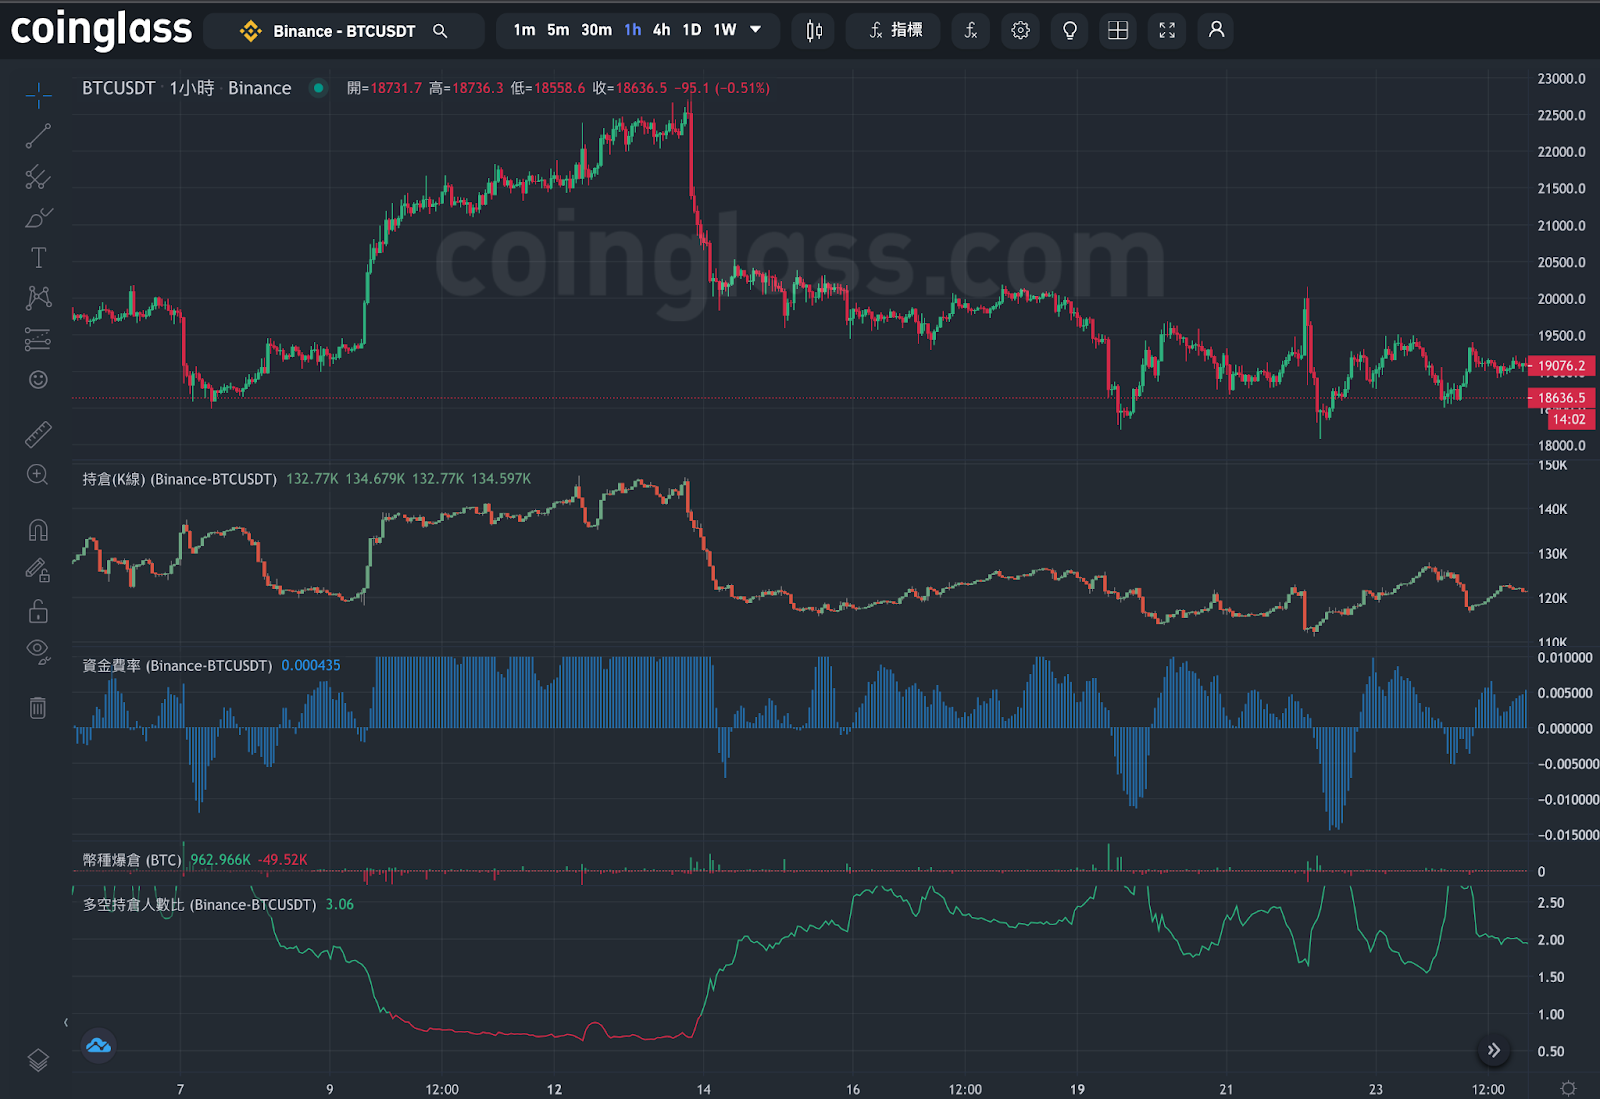Open the 指標 indicators menu
The image size is (1600, 1099).
[894, 31]
